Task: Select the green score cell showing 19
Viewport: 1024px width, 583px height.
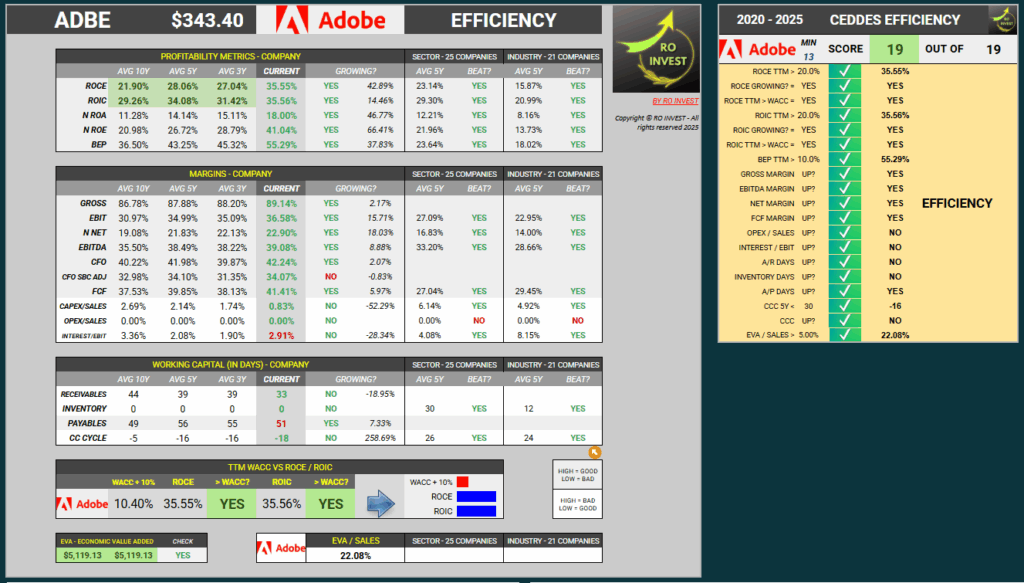Action: click(894, 49)
